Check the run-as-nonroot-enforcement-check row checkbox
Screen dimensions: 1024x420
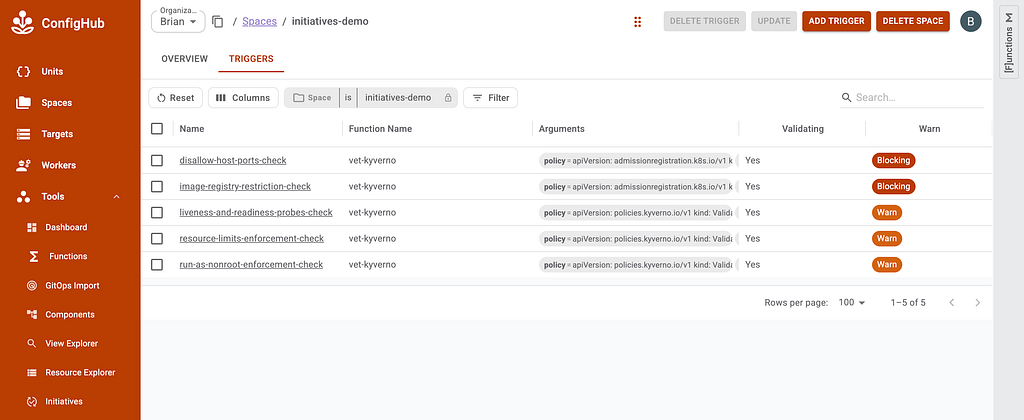(157, 265)
